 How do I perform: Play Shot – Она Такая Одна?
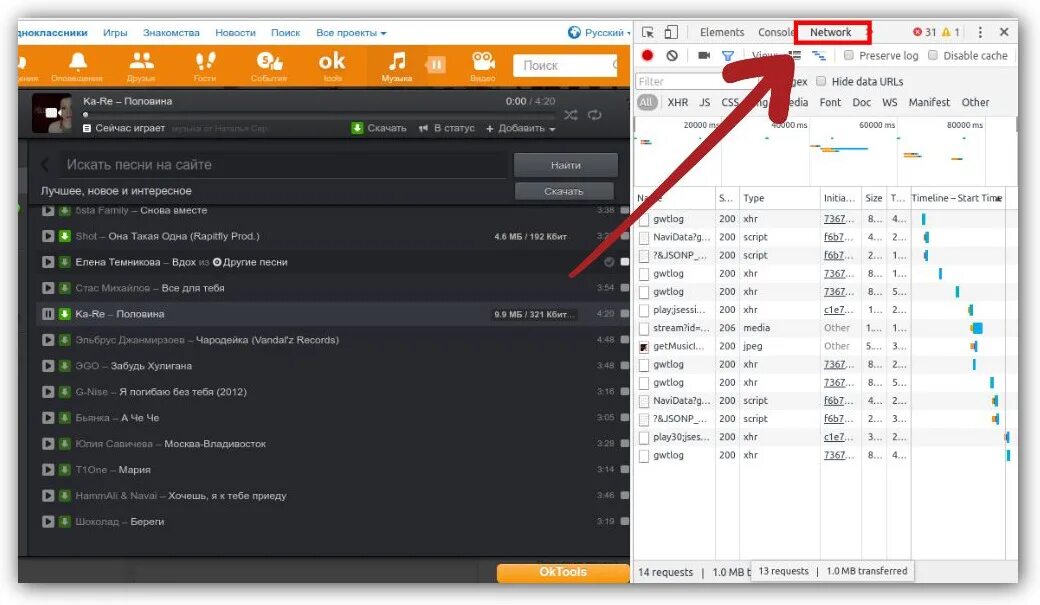pyautogui.click(x=48, y=236)
